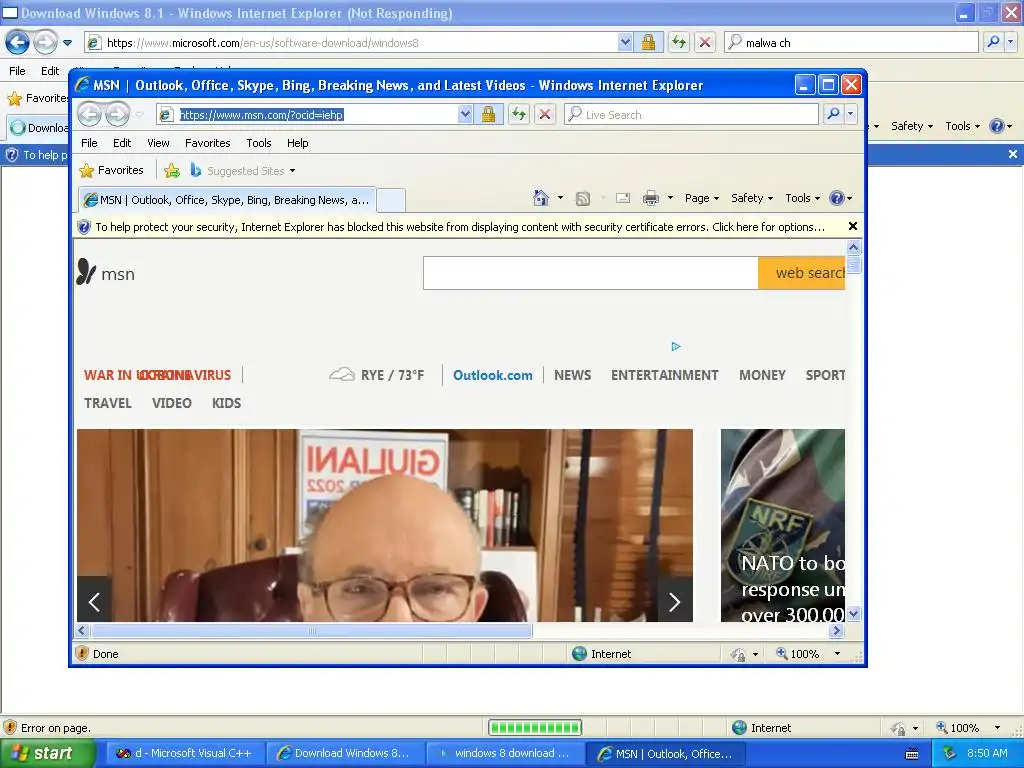Switch to windows 8 download taskbar item
Screen dimensions: 1024x768
(505, 754)
